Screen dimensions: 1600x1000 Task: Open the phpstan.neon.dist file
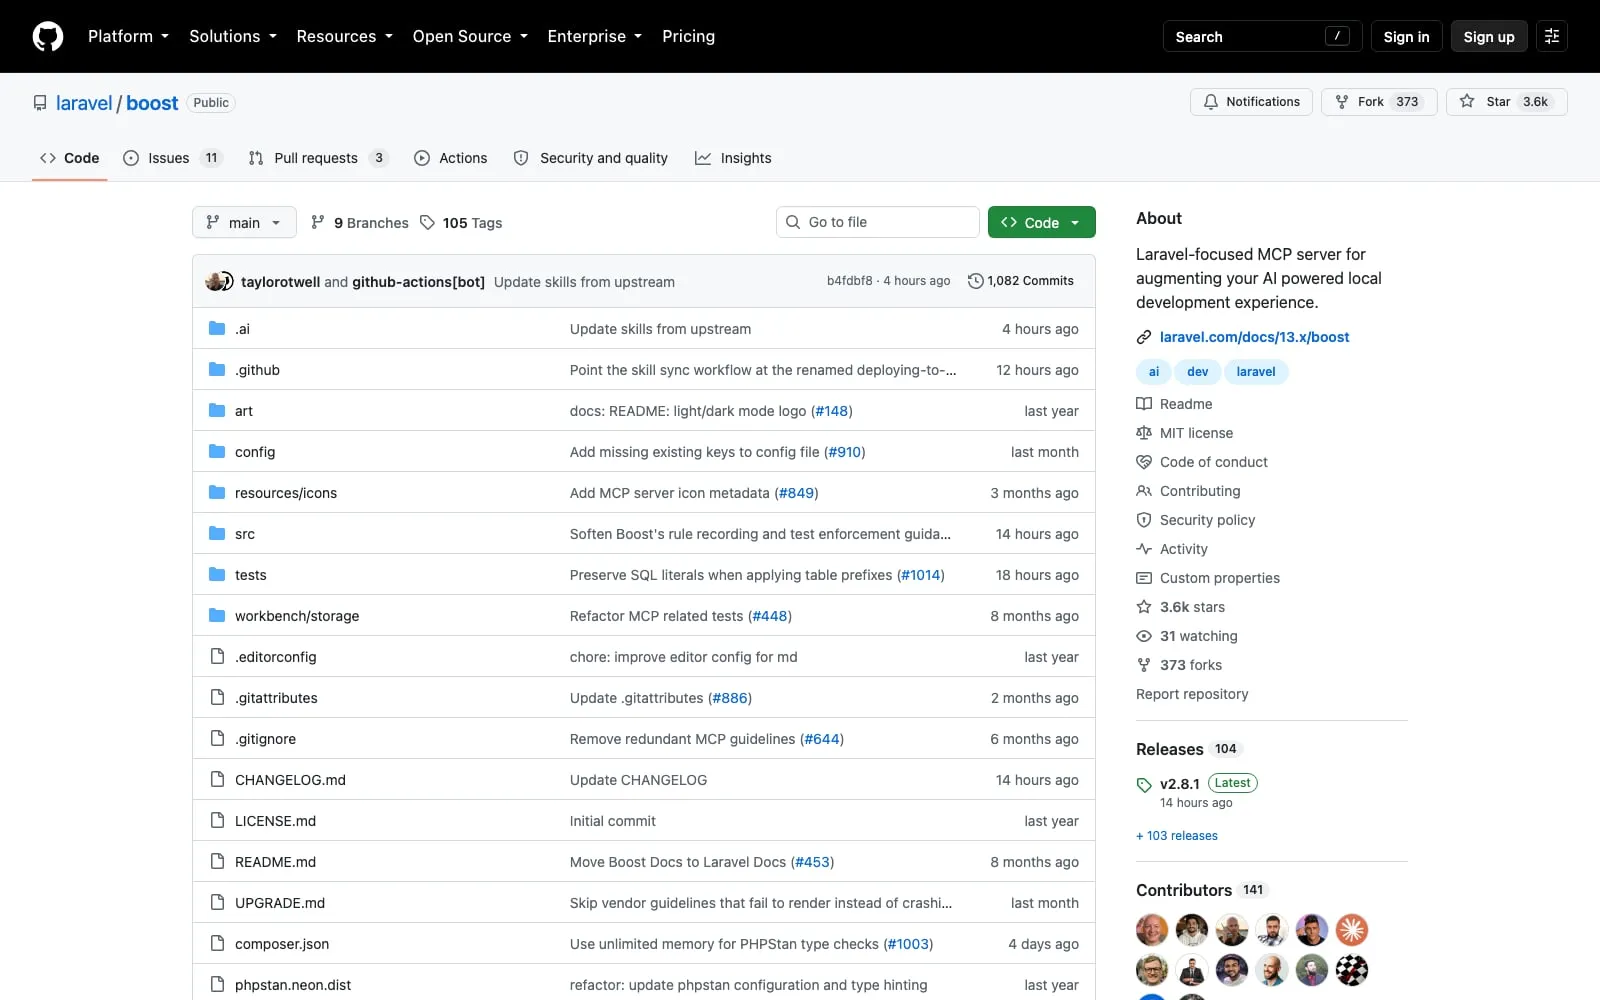tap(293, 985)
